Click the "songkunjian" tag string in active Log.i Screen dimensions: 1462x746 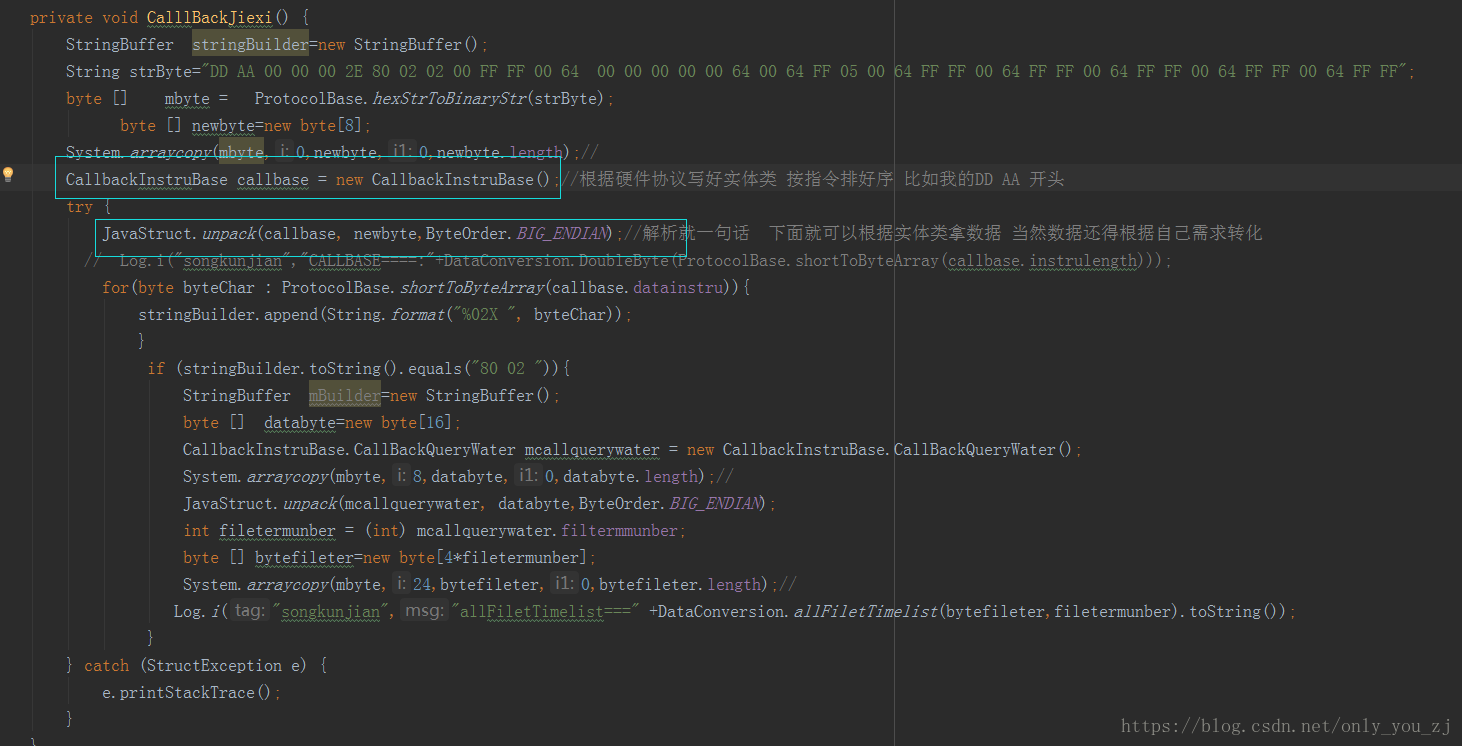tap(331, 611)
